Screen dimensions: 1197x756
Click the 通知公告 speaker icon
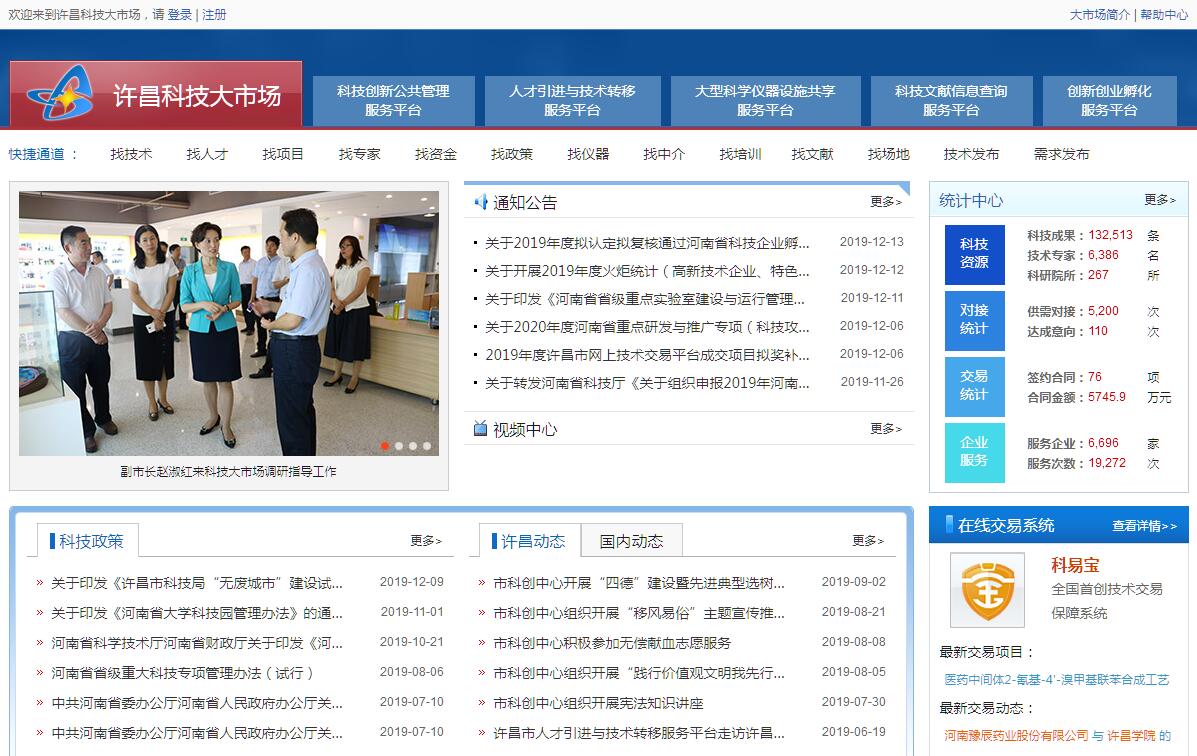(x=481, y=202)
